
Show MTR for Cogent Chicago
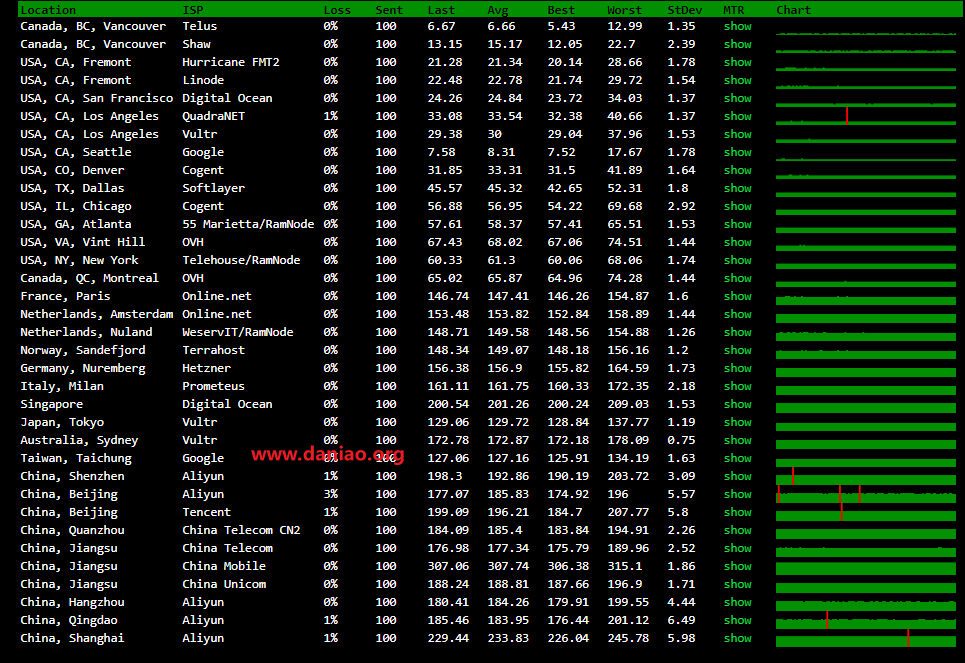pyautogui.click(x=737, y=206)
